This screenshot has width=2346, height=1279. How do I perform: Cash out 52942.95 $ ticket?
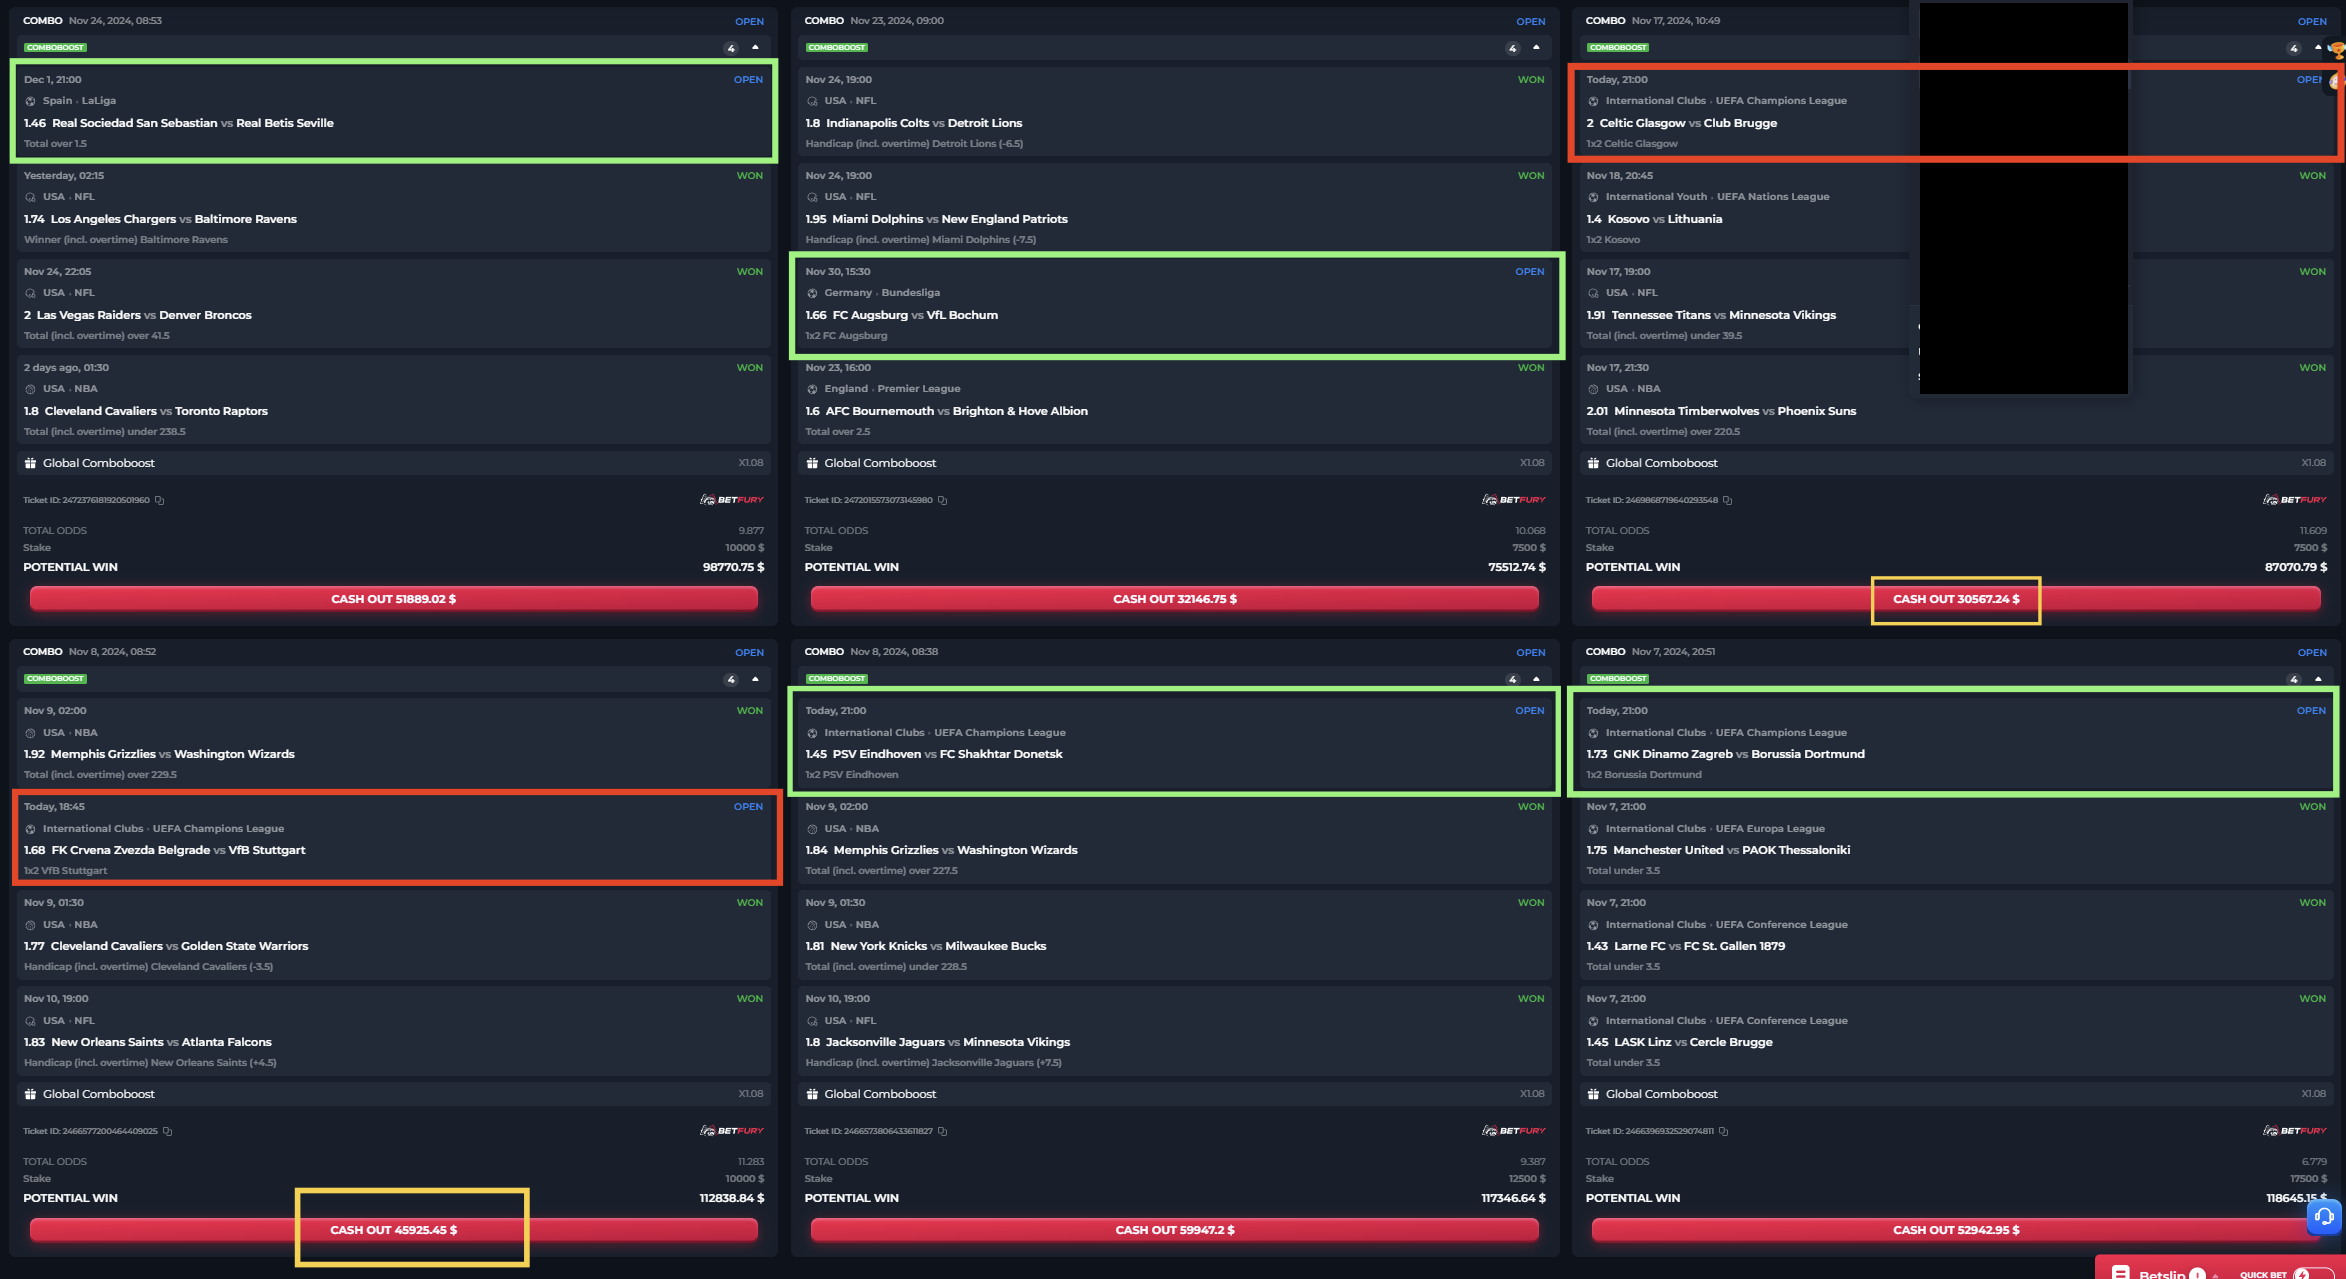(1956, 1230)
